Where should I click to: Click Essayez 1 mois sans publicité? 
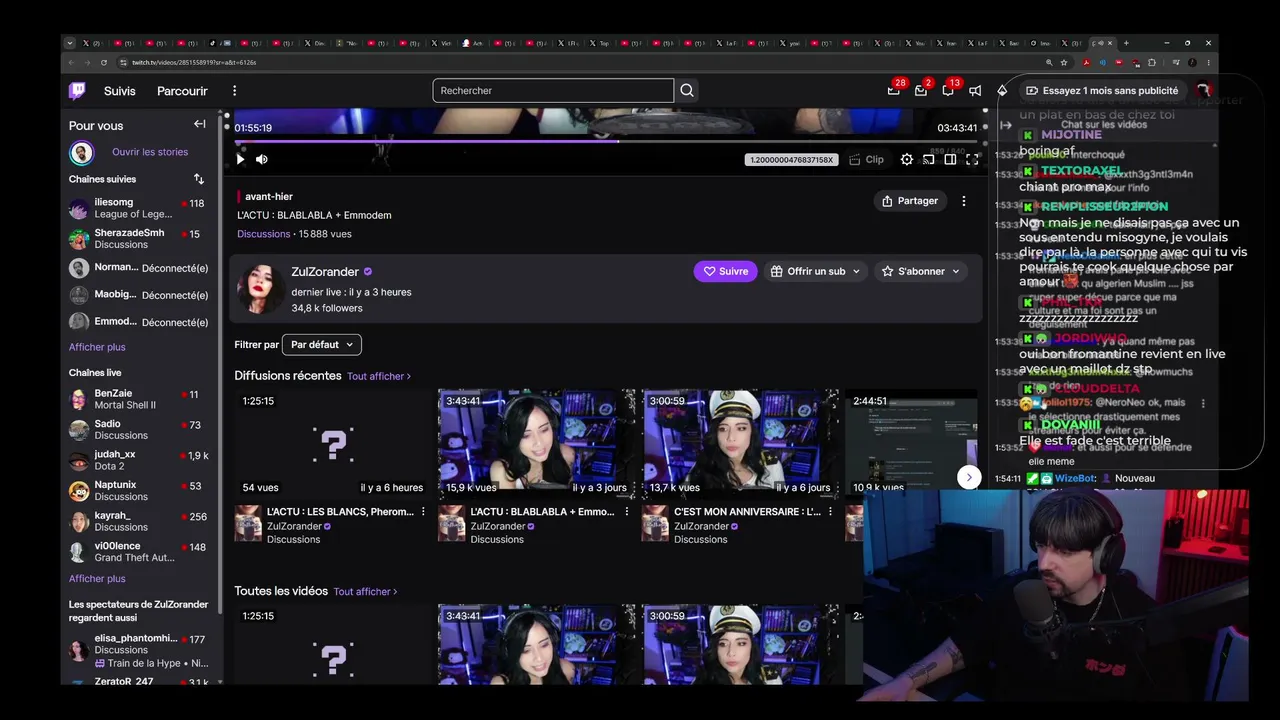[x=1102, y=91]
